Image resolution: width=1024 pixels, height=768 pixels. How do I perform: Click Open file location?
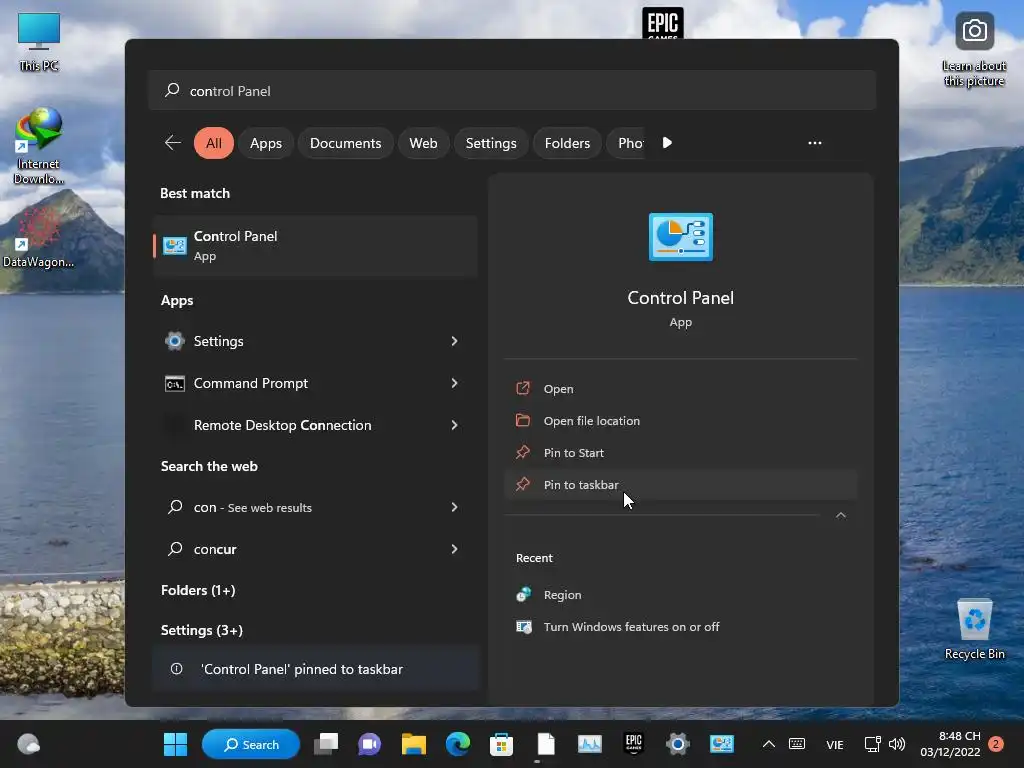tap(680, 421)
